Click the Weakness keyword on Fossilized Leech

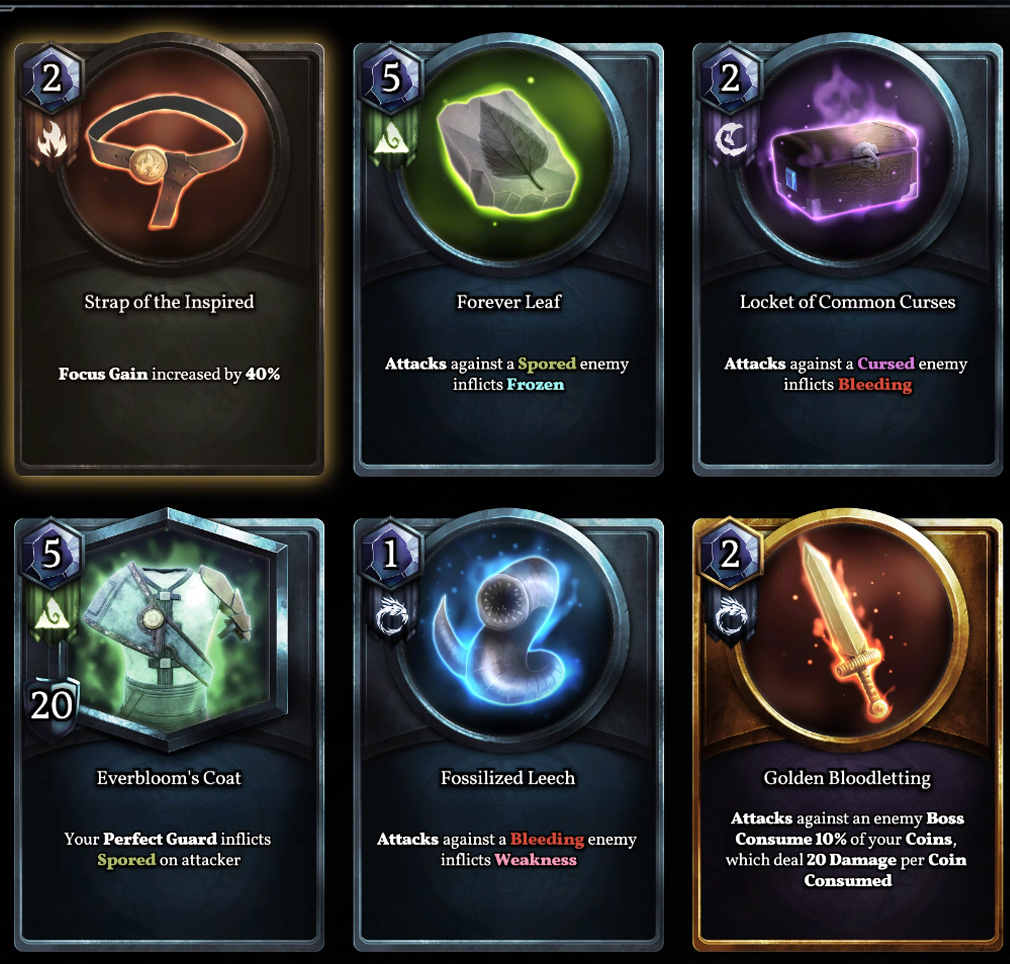[x=535, y=860]
